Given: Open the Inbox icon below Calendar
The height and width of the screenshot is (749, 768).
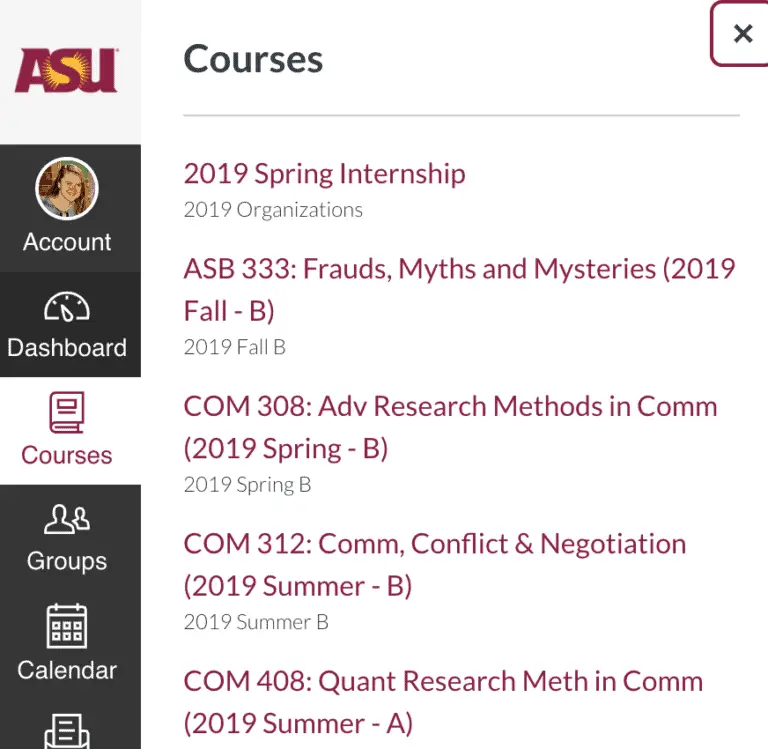Looking at the screenshot, I should click(67, 730).
